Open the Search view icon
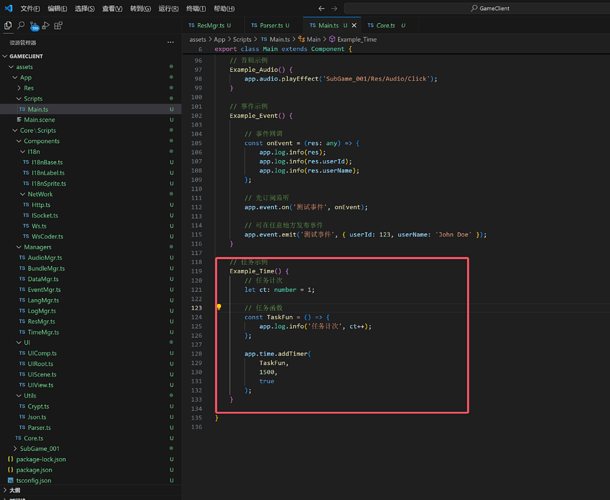Image resolution: width=610 pixels, height=500 pixels. 21,26
